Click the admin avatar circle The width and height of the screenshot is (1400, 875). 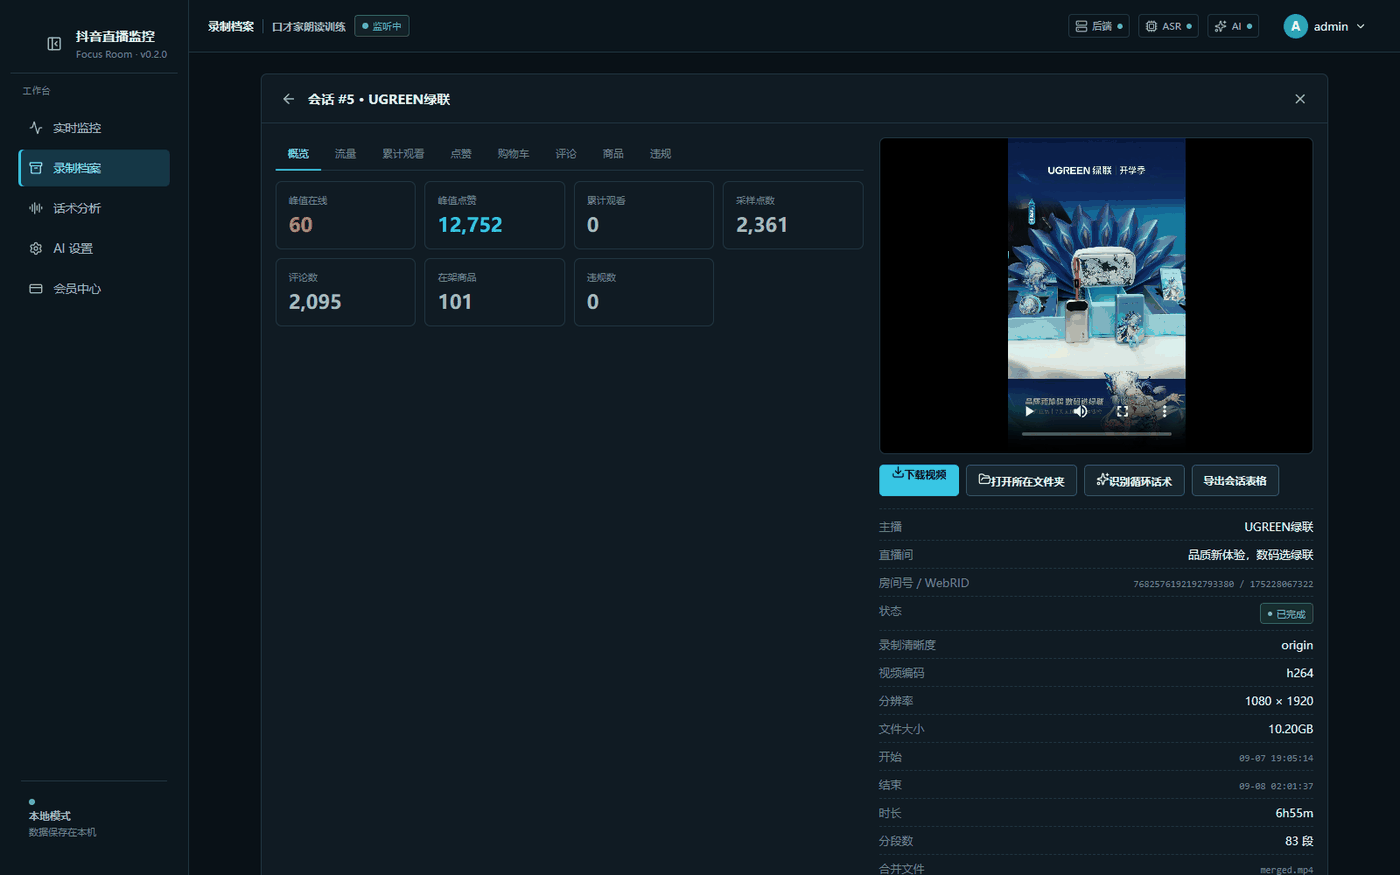click(x=1296, y=26)
